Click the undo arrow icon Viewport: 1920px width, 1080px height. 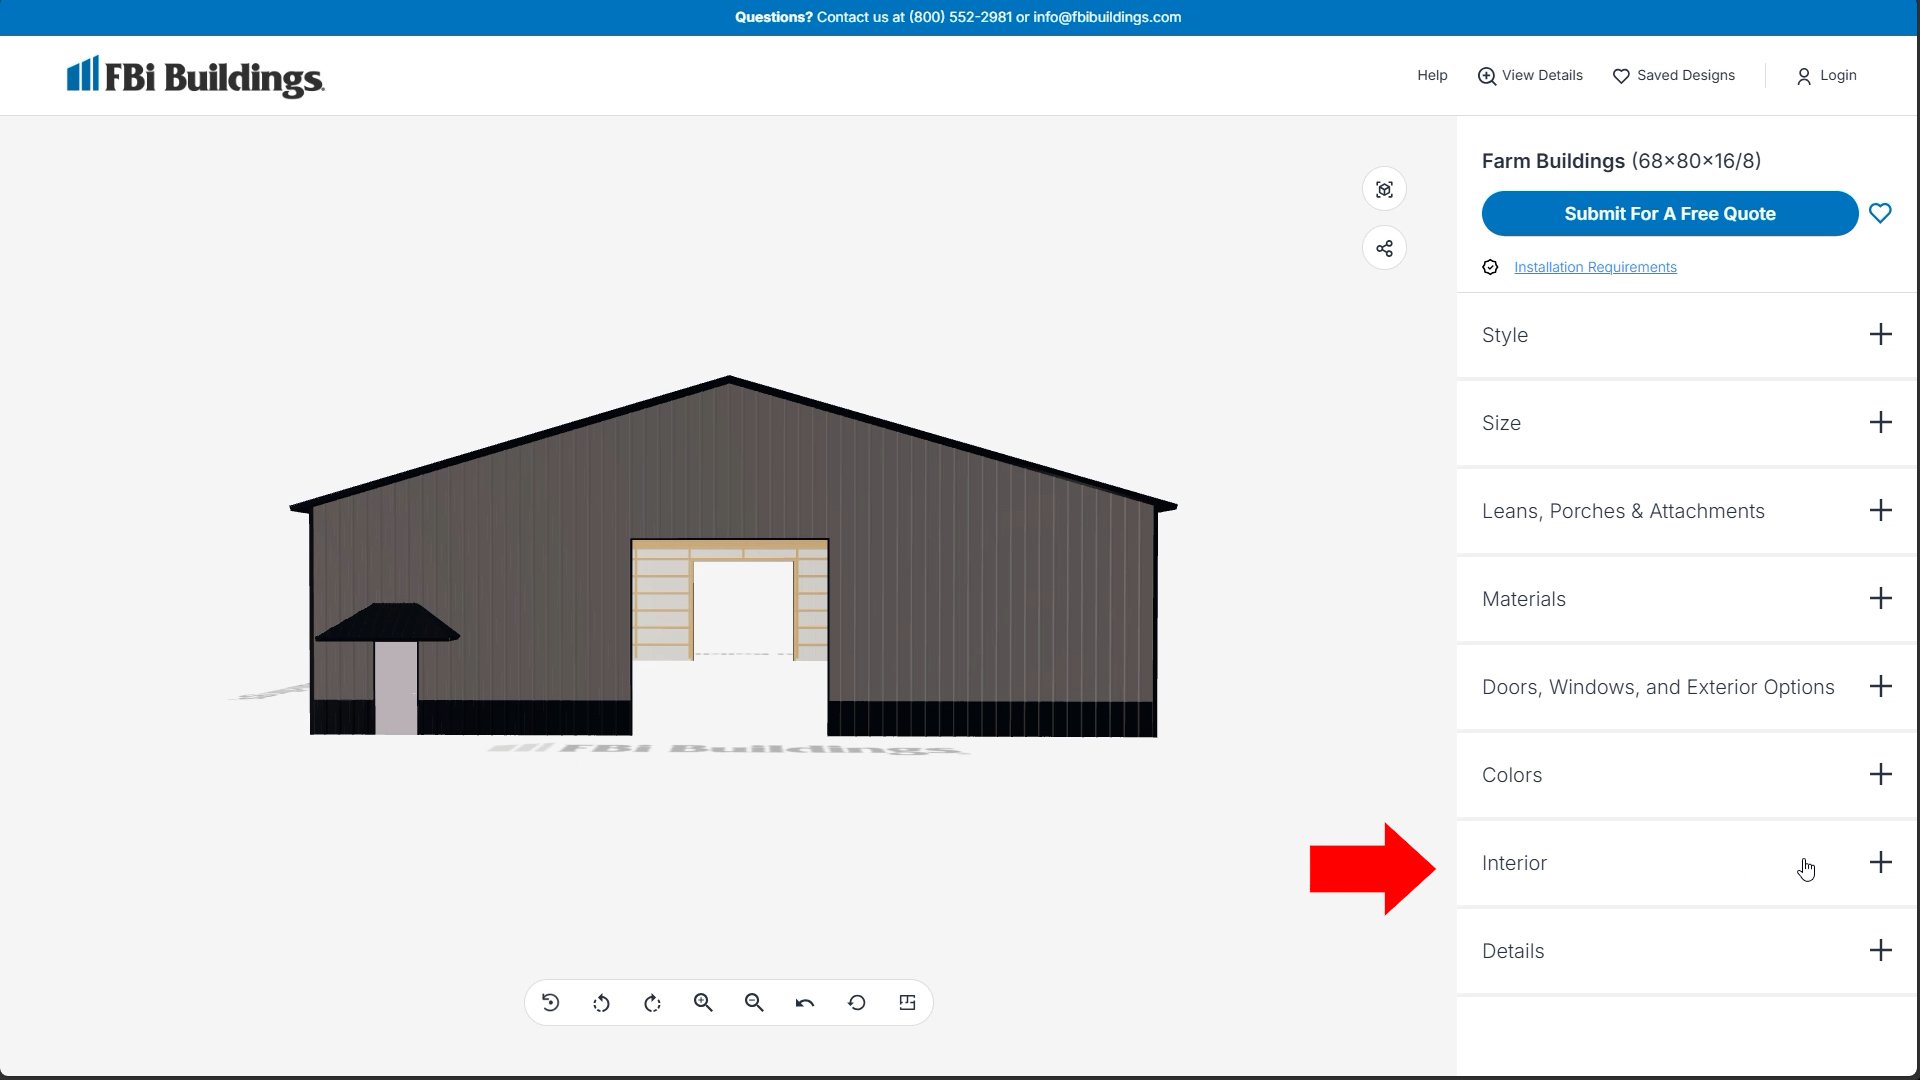(805, 1003)
